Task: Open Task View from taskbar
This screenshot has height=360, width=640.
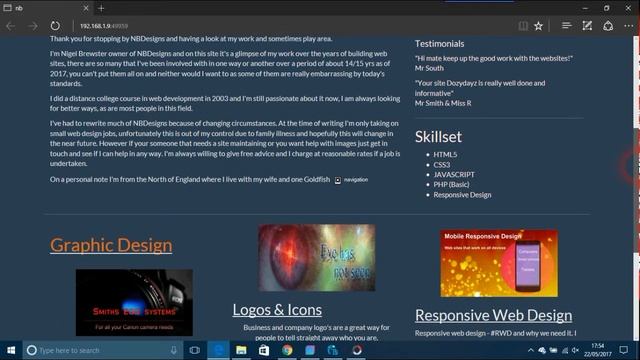Action: click(x=195, y=350)
